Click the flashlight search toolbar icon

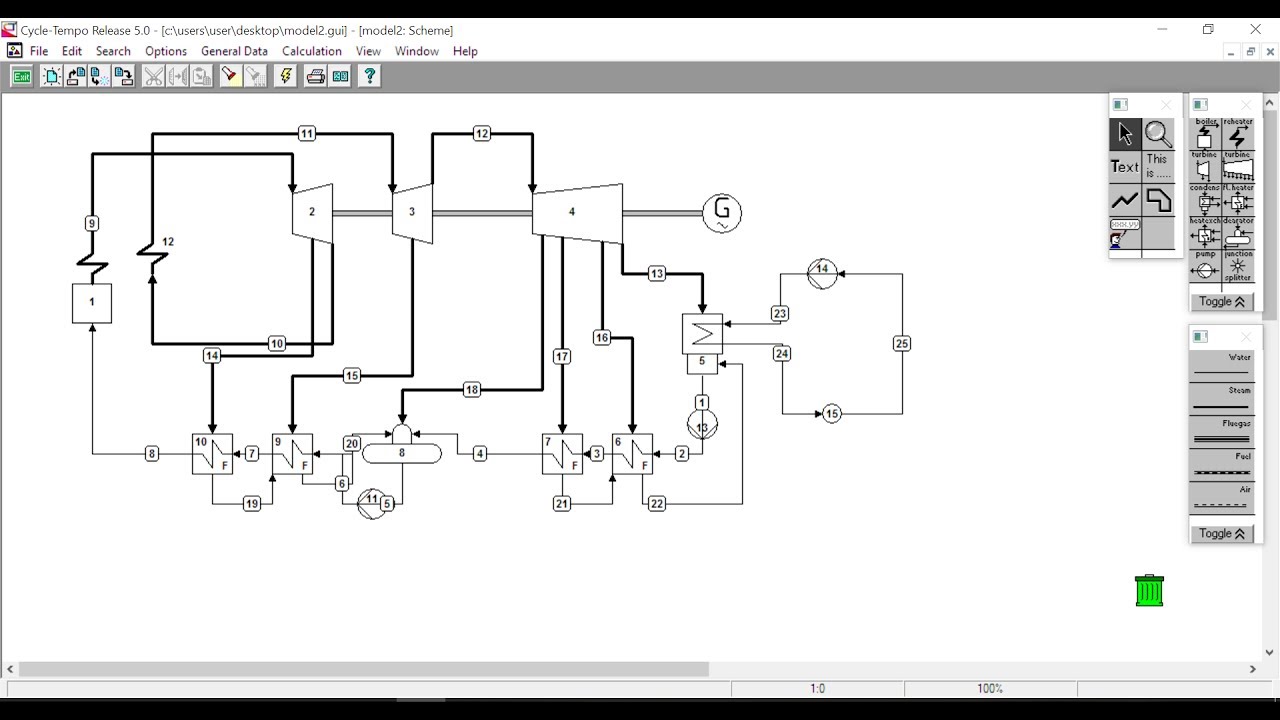(230, 76)
